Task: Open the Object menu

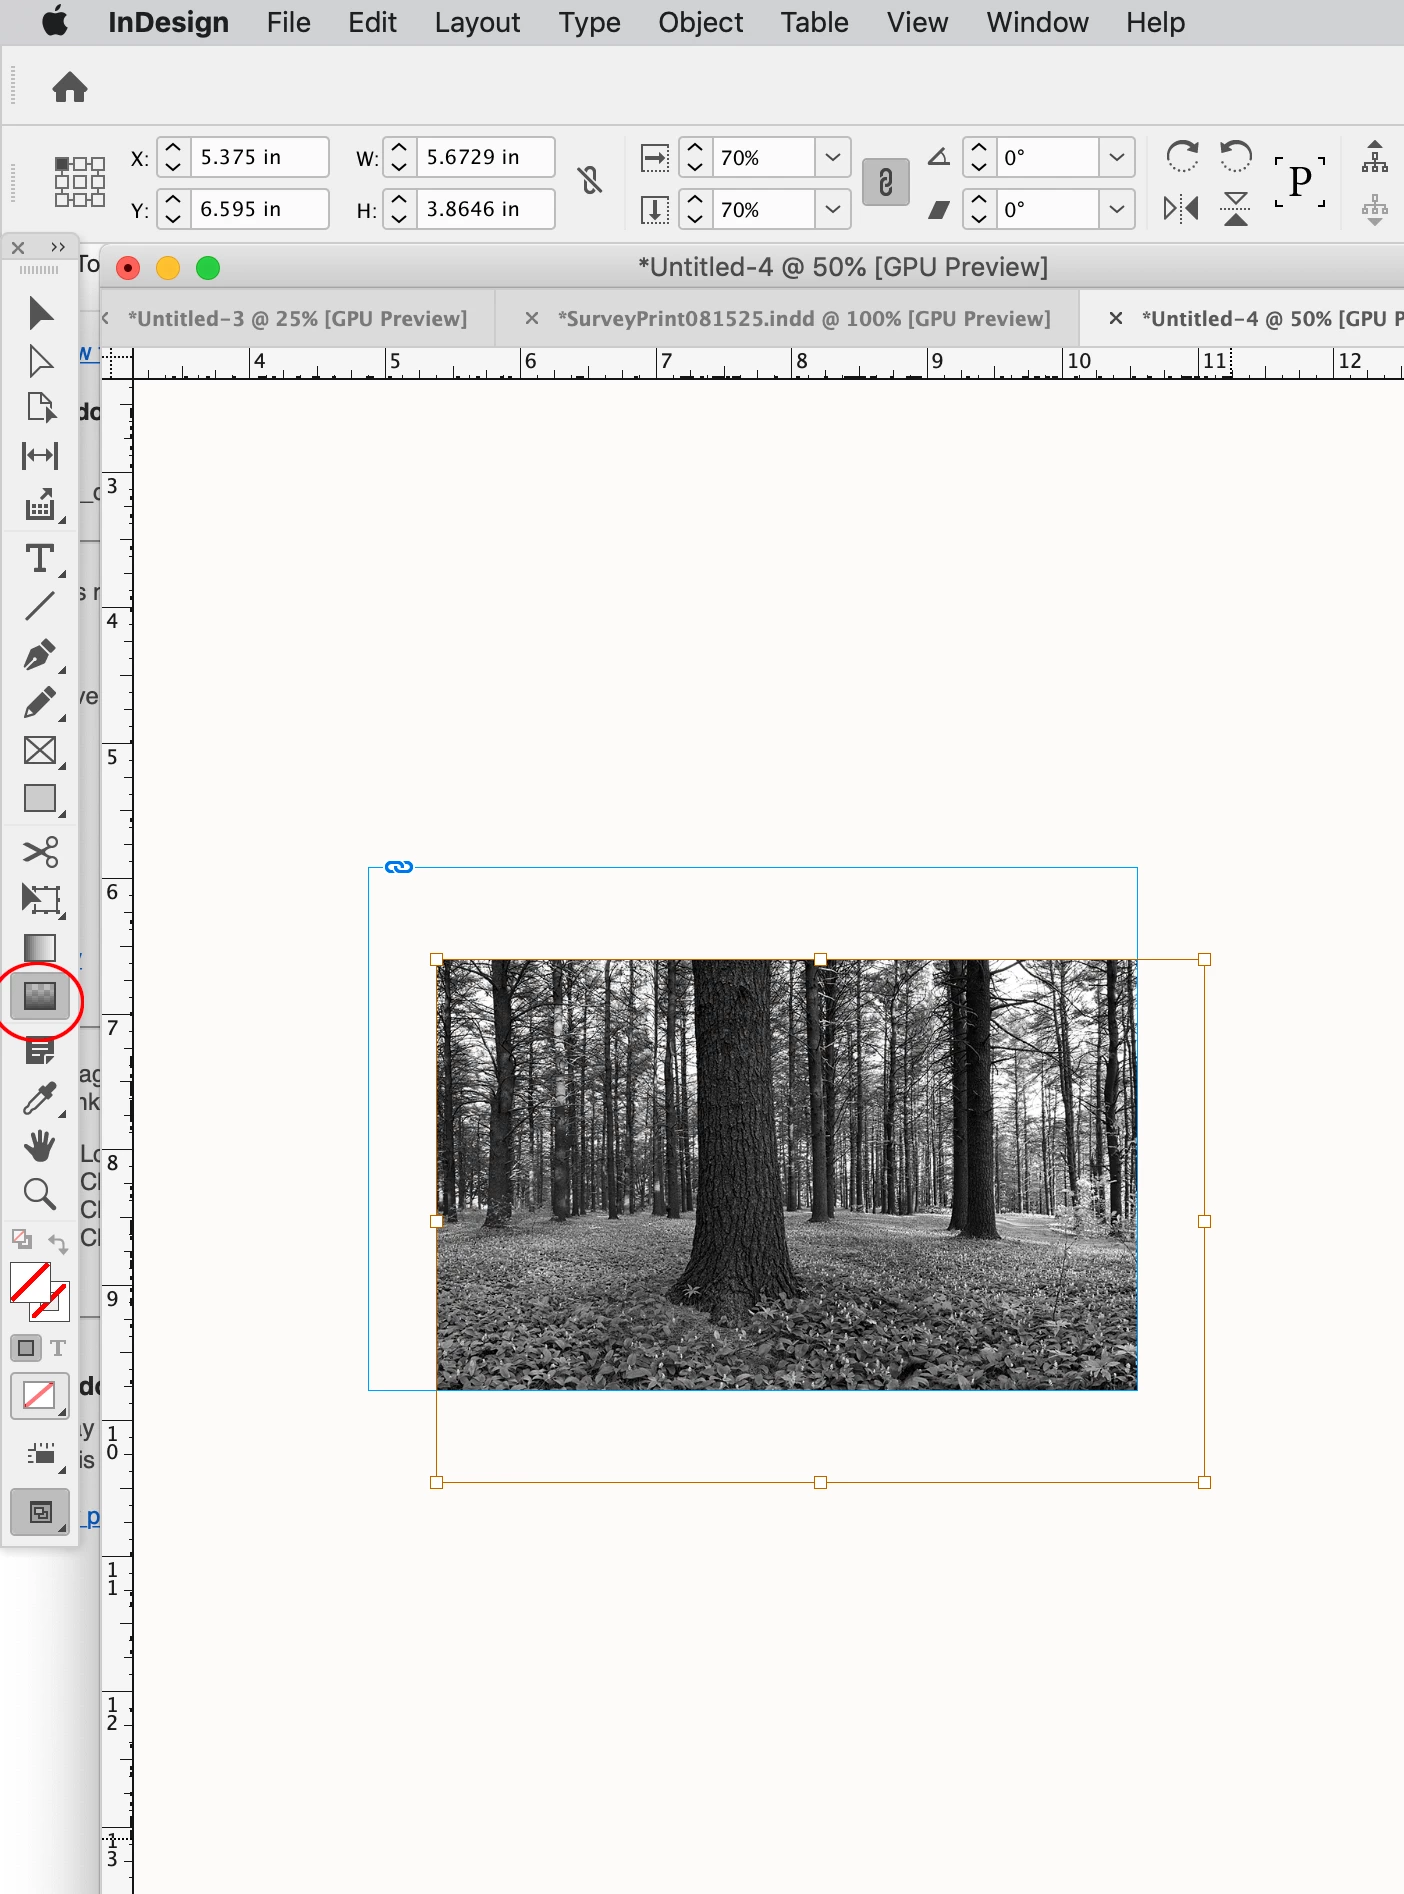Action: [x=700, y=22]
